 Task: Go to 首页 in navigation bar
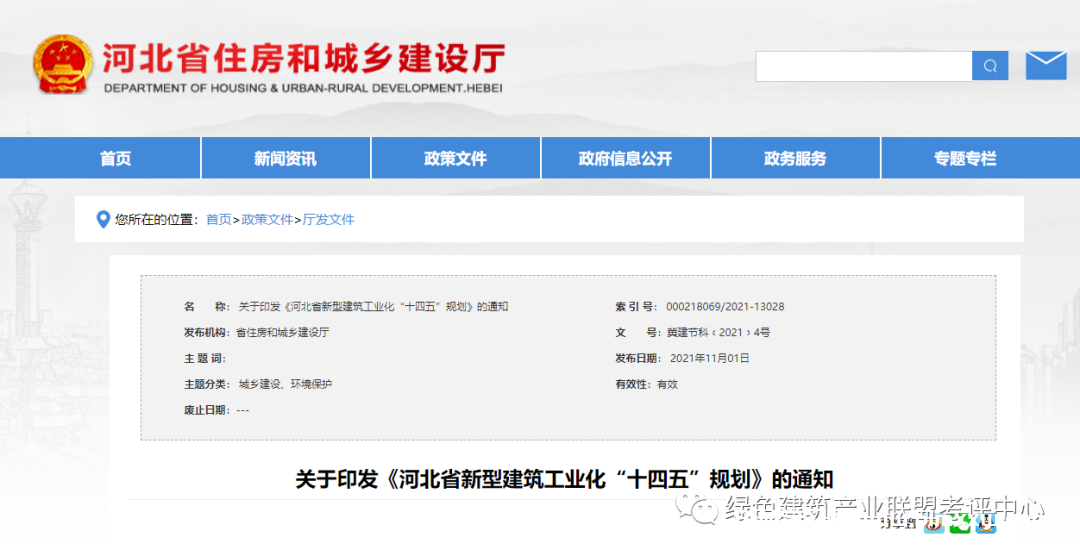click(x=115, y=159)
